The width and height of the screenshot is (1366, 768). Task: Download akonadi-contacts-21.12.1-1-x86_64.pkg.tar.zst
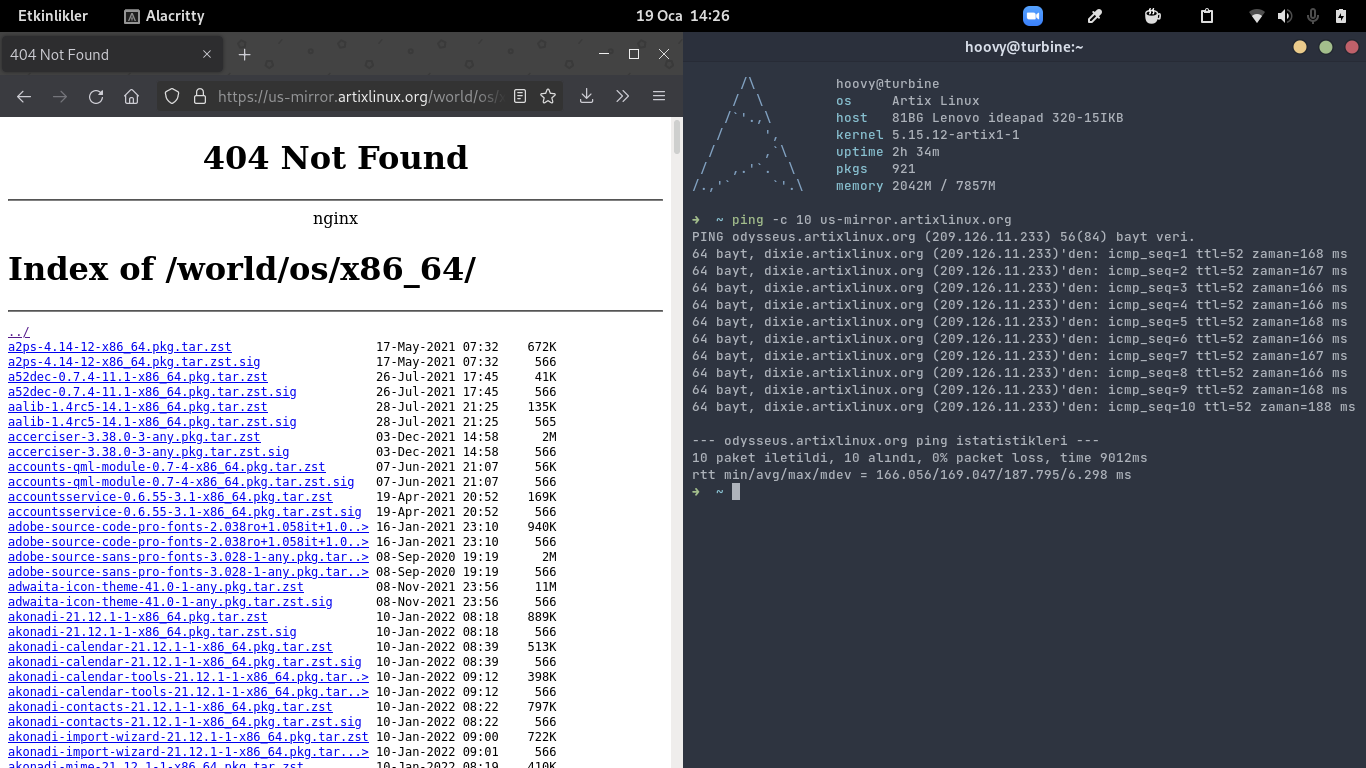[170, 707]
